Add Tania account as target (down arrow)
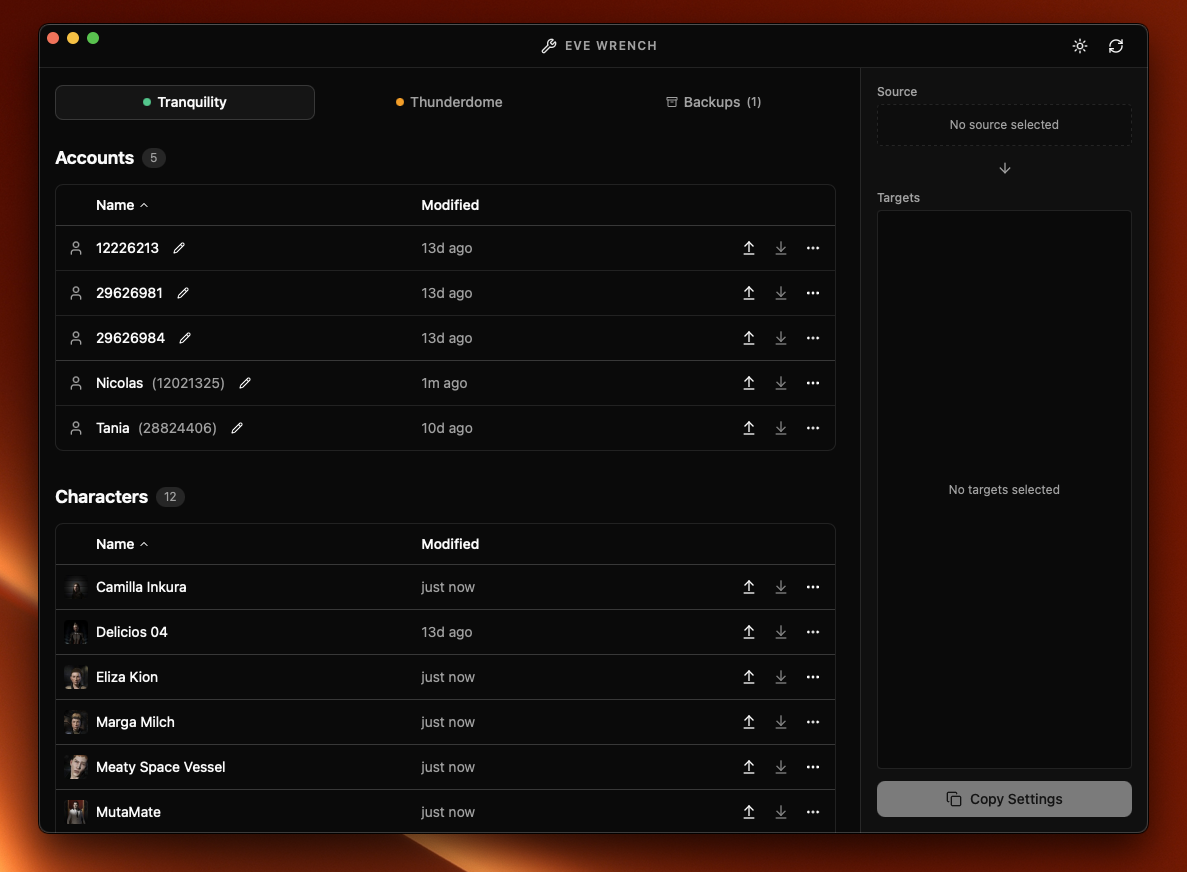 tap(780, 428)
